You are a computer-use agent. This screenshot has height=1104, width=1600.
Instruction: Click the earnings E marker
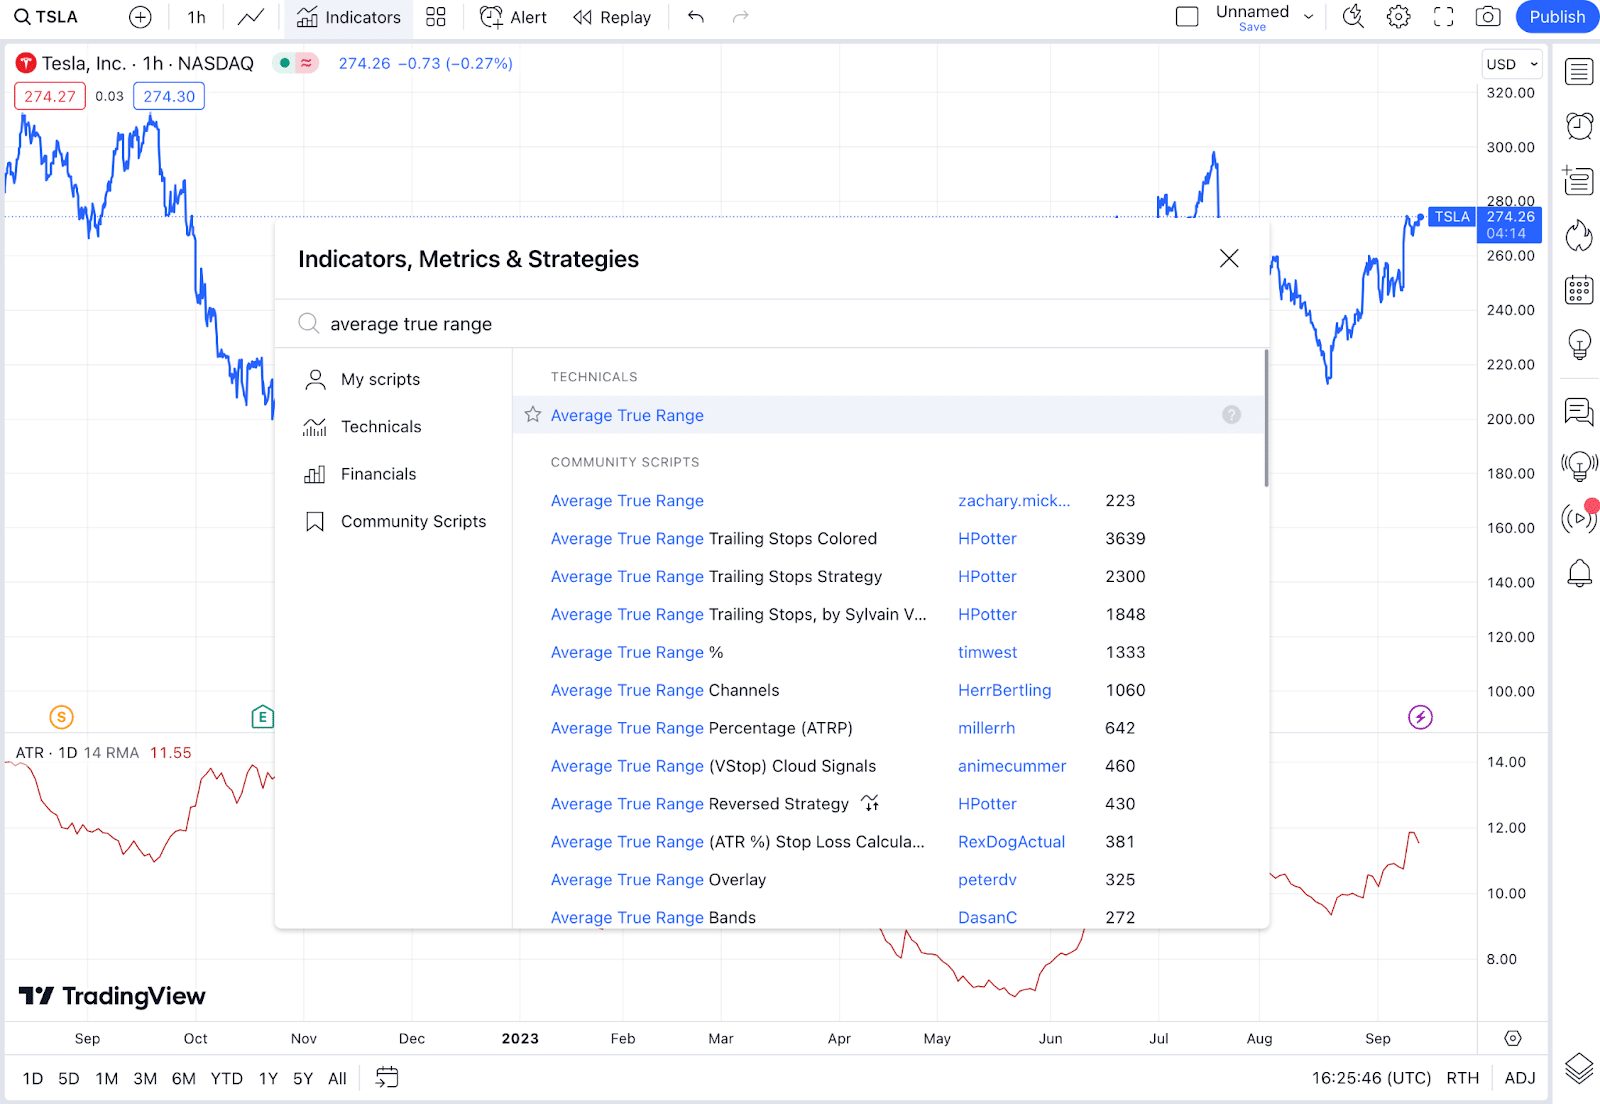coord(262,717)
